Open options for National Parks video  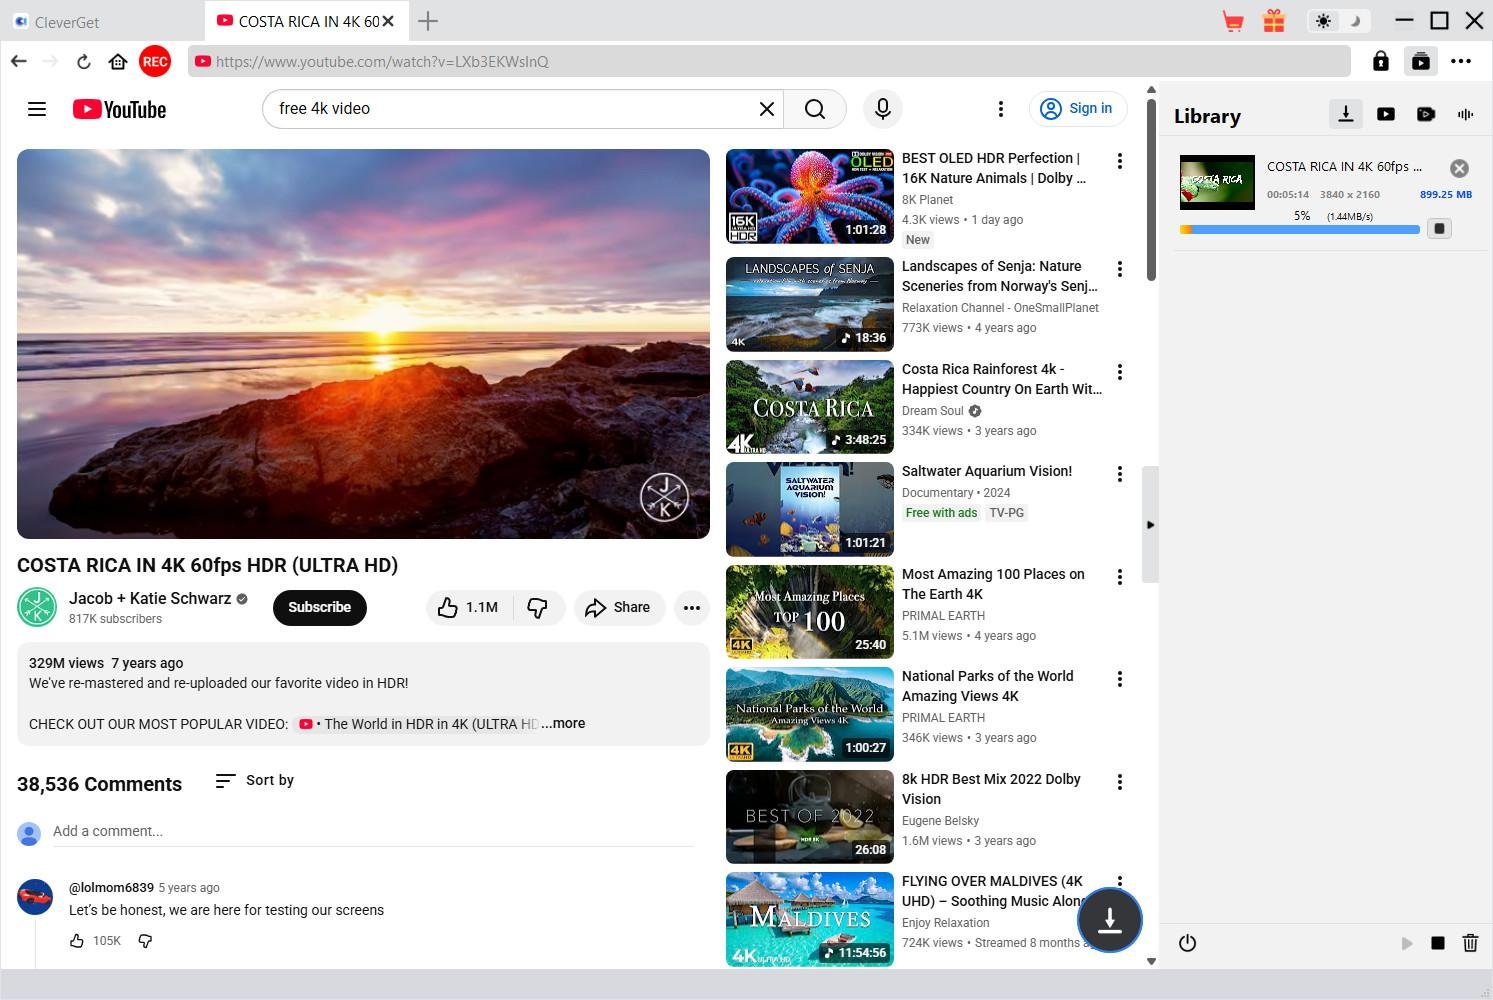tap(1120, 679)
